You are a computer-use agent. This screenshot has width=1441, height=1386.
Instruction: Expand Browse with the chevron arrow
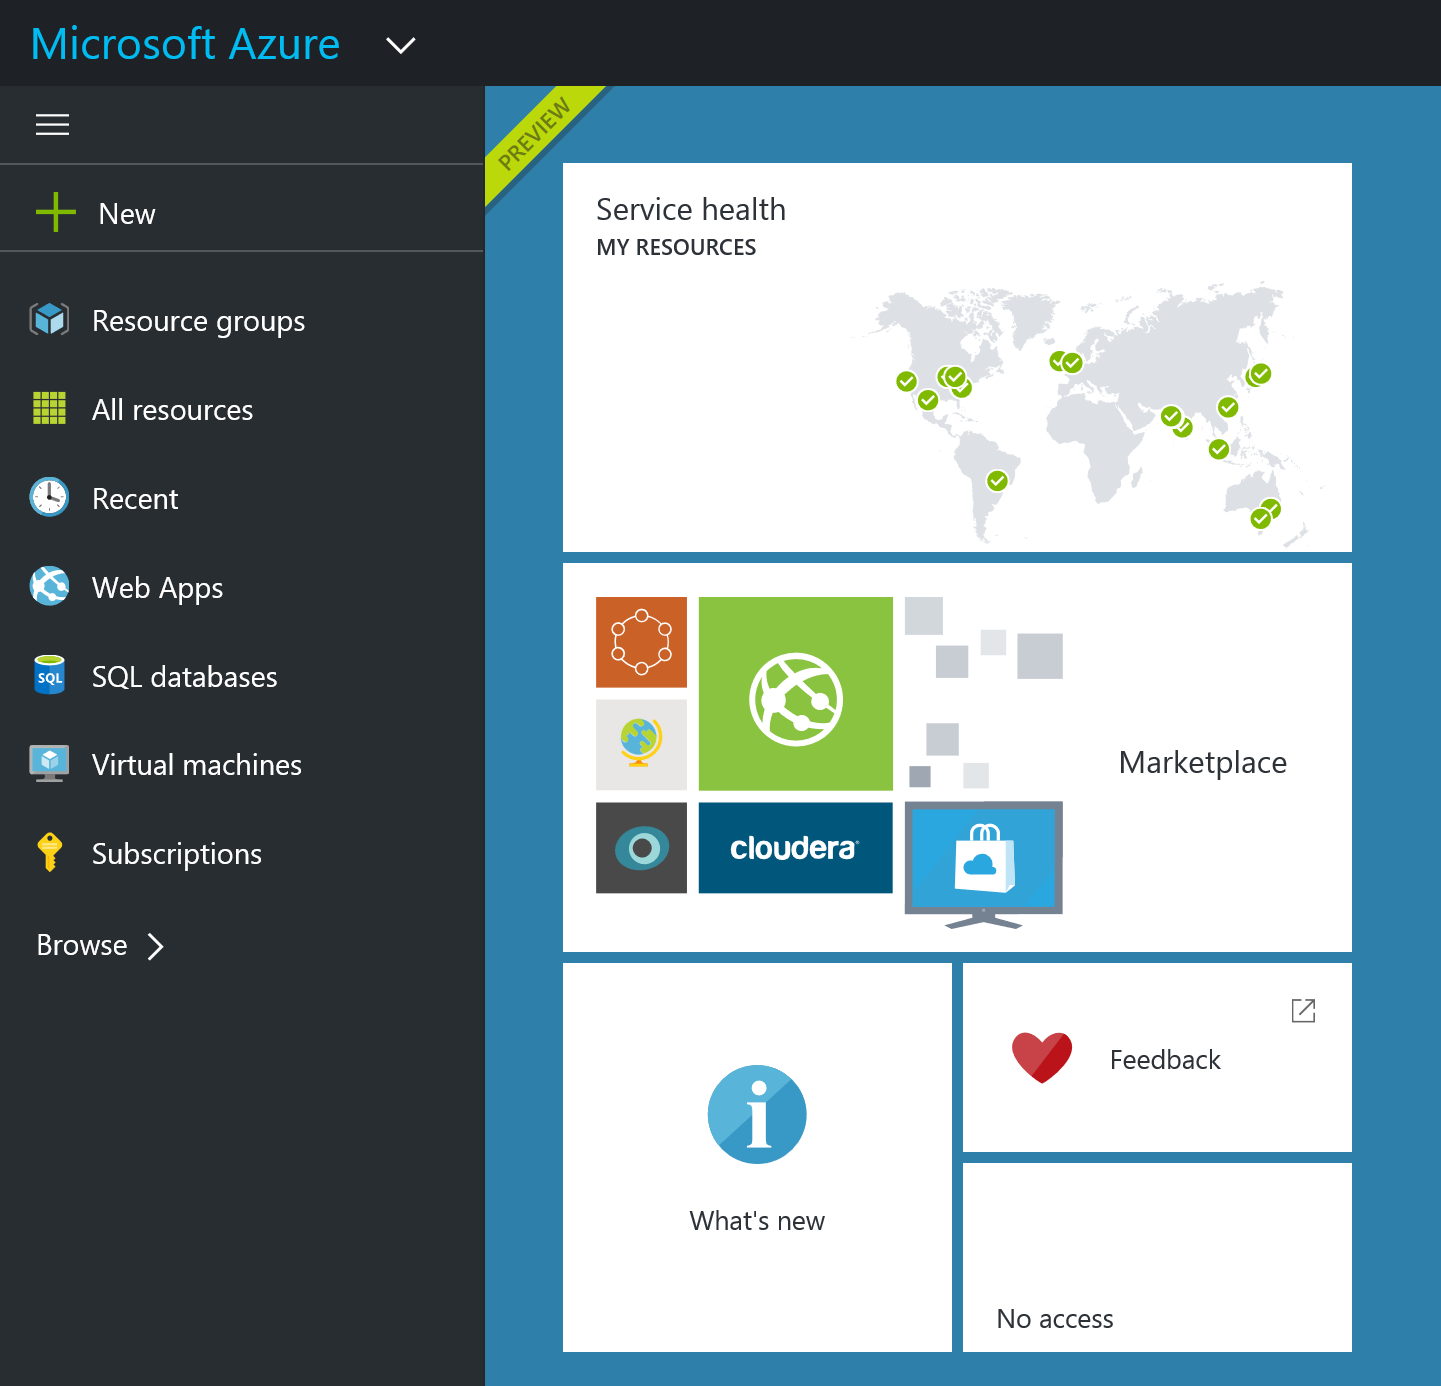pos(155,946)
